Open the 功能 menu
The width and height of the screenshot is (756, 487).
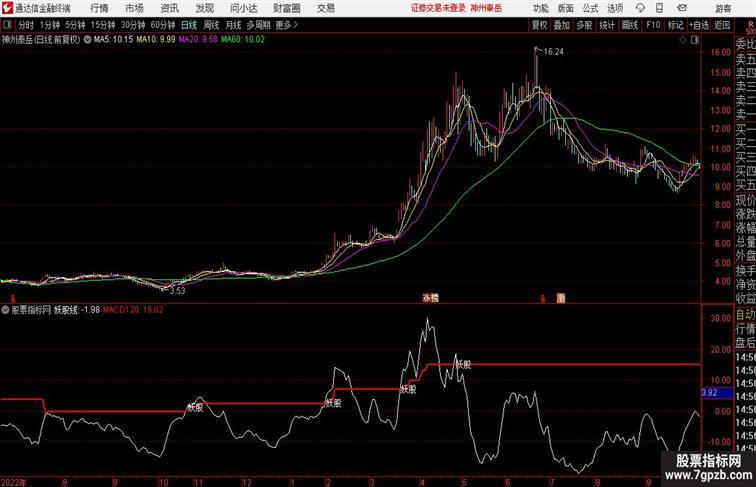[540, 8]
